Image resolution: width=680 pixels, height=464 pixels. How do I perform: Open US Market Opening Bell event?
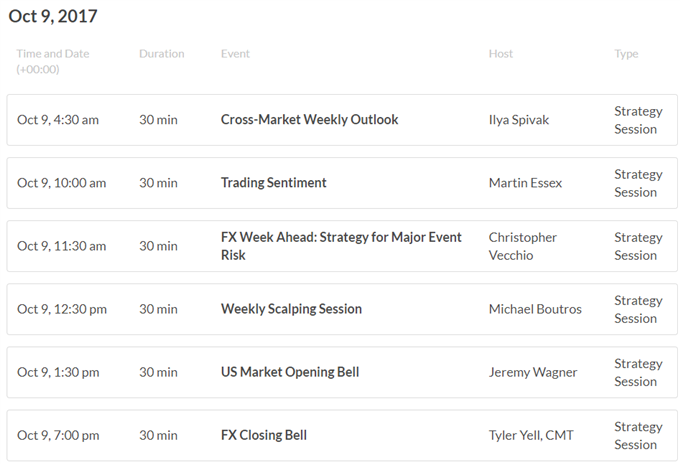(290, 372)
